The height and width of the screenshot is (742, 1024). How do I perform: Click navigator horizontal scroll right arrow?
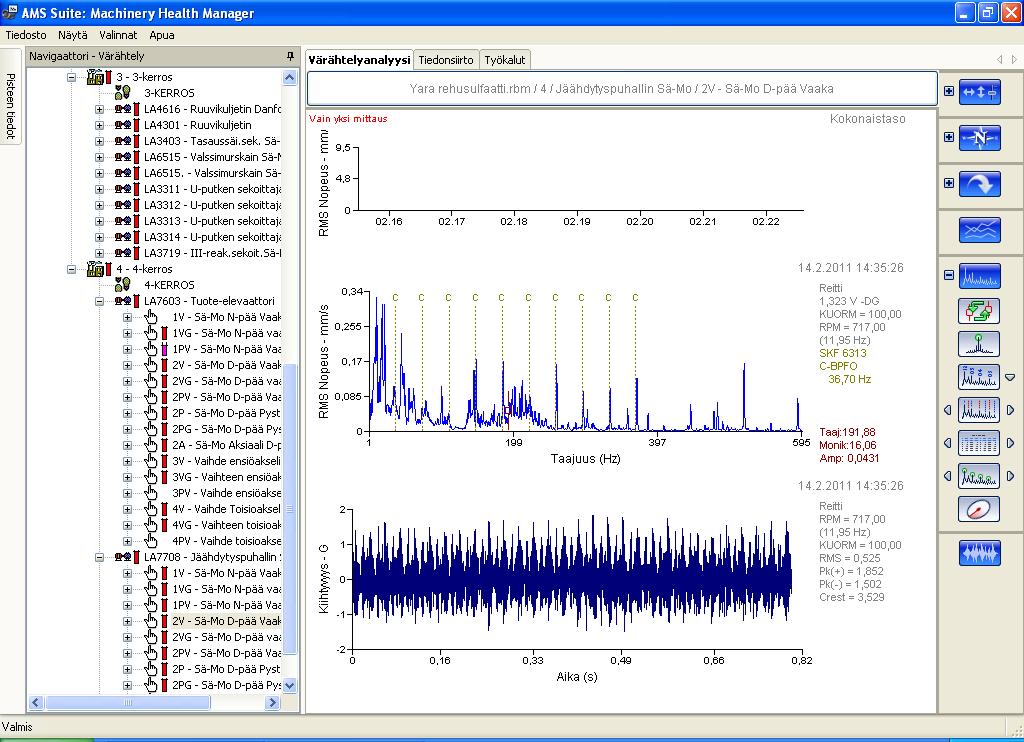273,703
